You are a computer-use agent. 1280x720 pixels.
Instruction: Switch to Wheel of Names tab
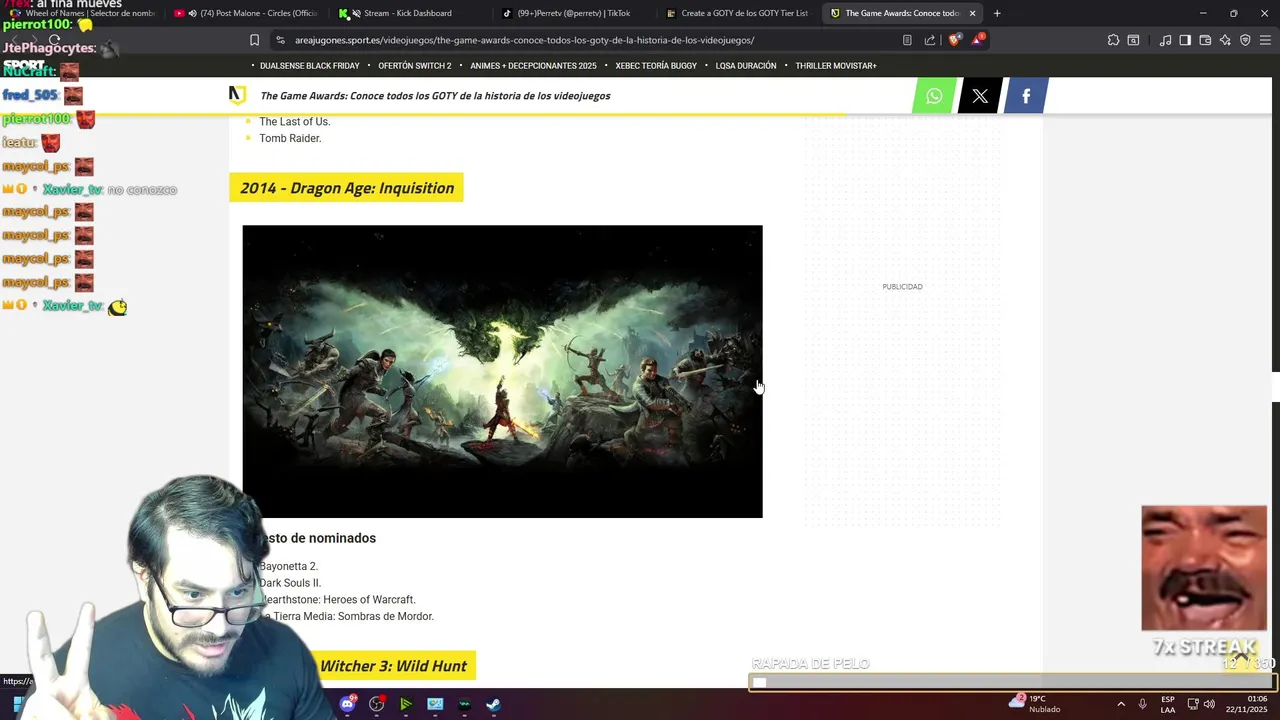(x=84, y=13)
